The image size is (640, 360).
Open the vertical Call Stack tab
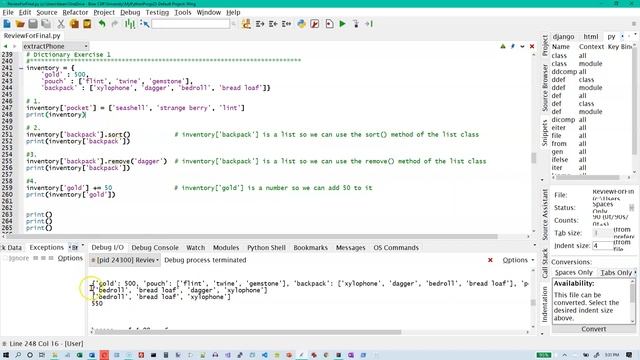(x=545, y=264)
